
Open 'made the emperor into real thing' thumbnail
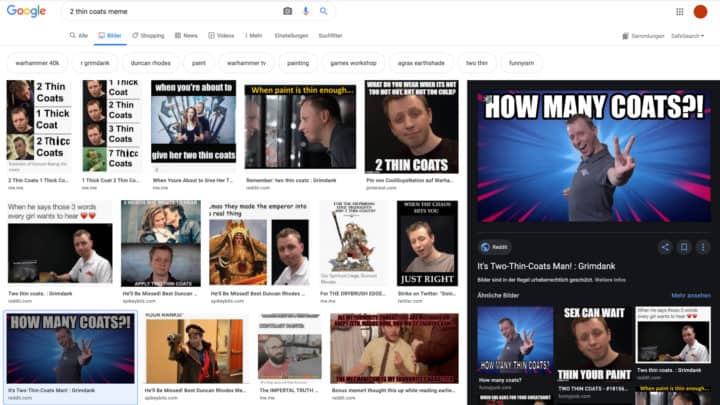tap(259, 243)
